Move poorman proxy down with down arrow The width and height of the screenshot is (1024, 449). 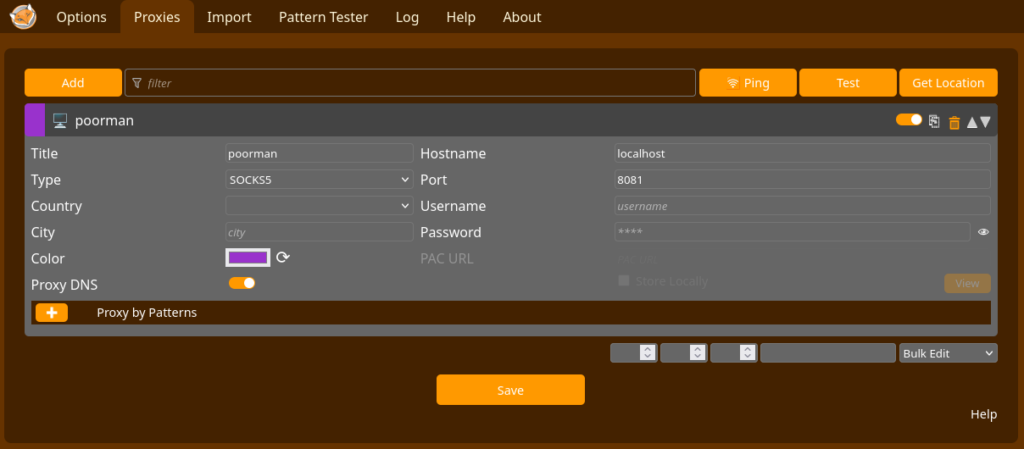pyautogui.click(x=986, y=122)
